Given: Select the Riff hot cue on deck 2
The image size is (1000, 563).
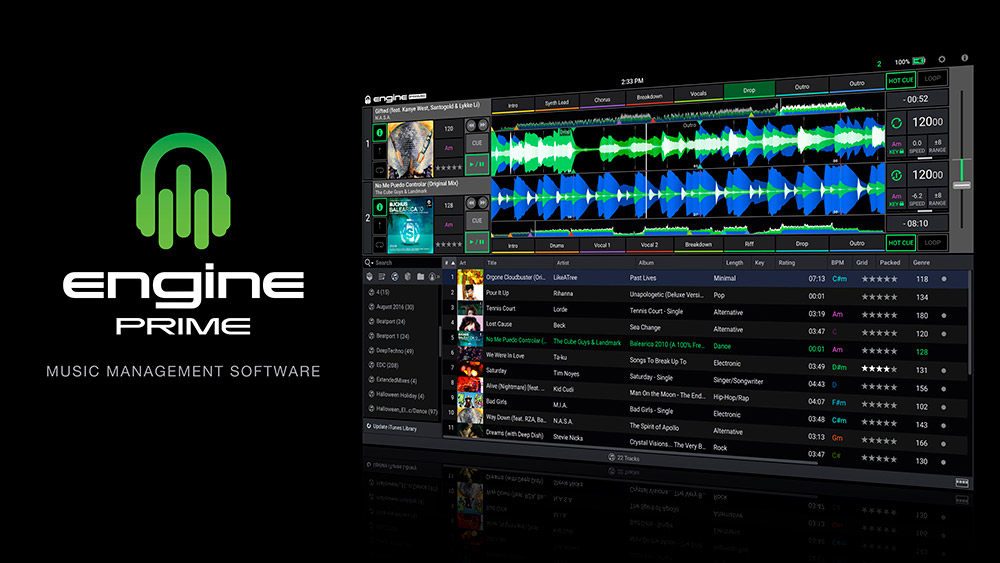Looking at the screenshot, I should [749, 243].
